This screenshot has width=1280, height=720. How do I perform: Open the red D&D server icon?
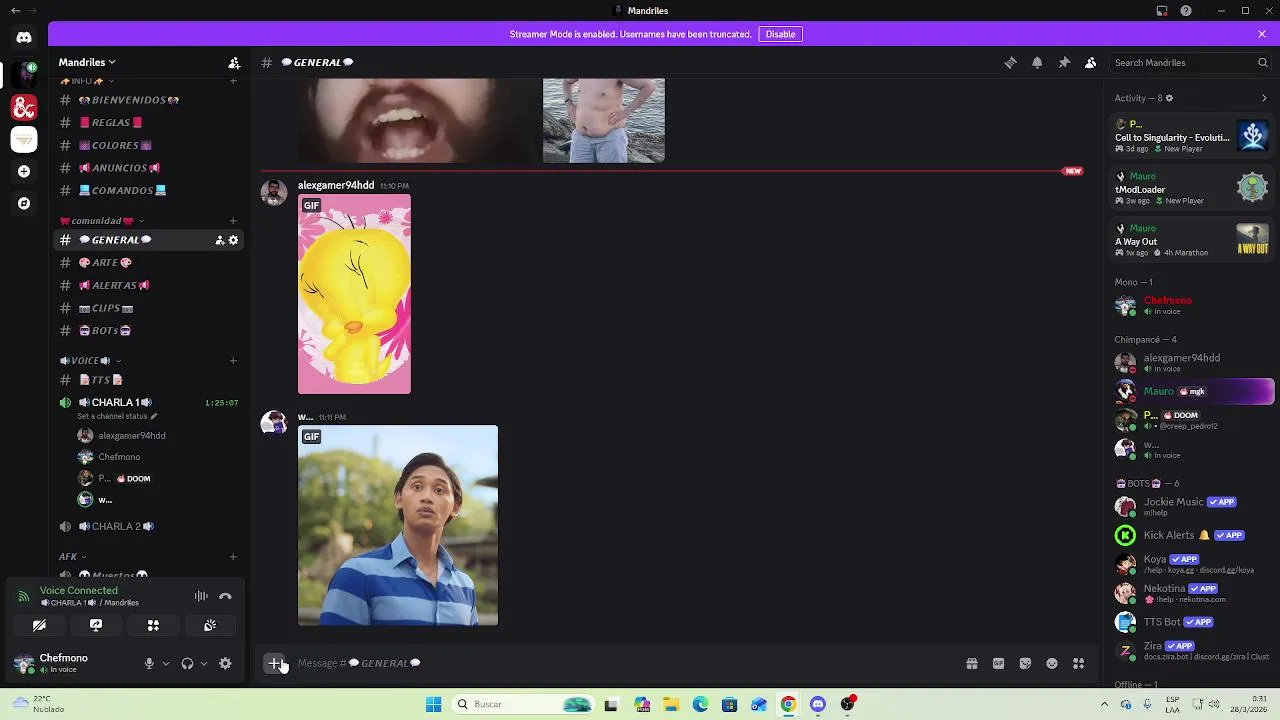24,106
